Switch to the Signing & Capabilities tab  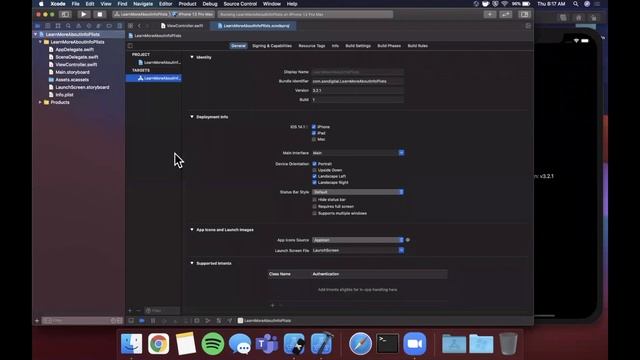tap(272, 46)
